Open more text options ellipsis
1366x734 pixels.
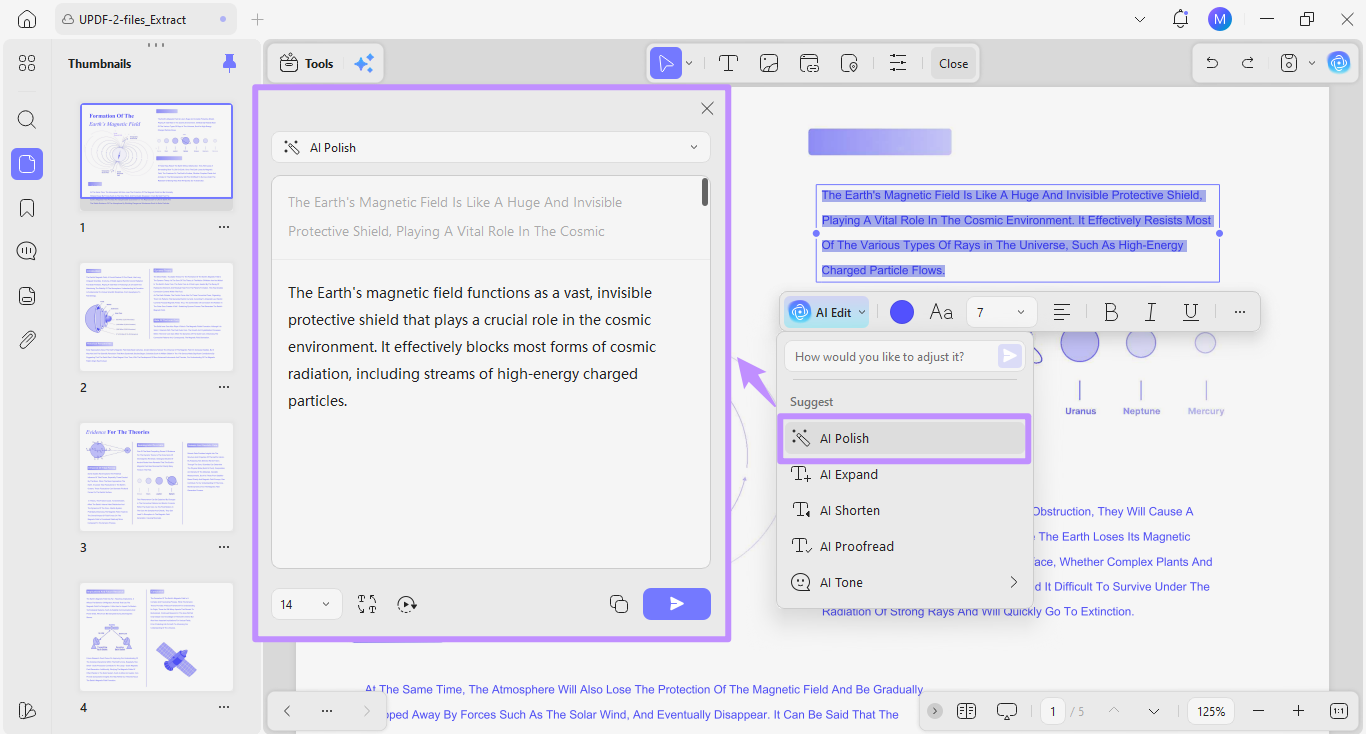pos(1240,313)
